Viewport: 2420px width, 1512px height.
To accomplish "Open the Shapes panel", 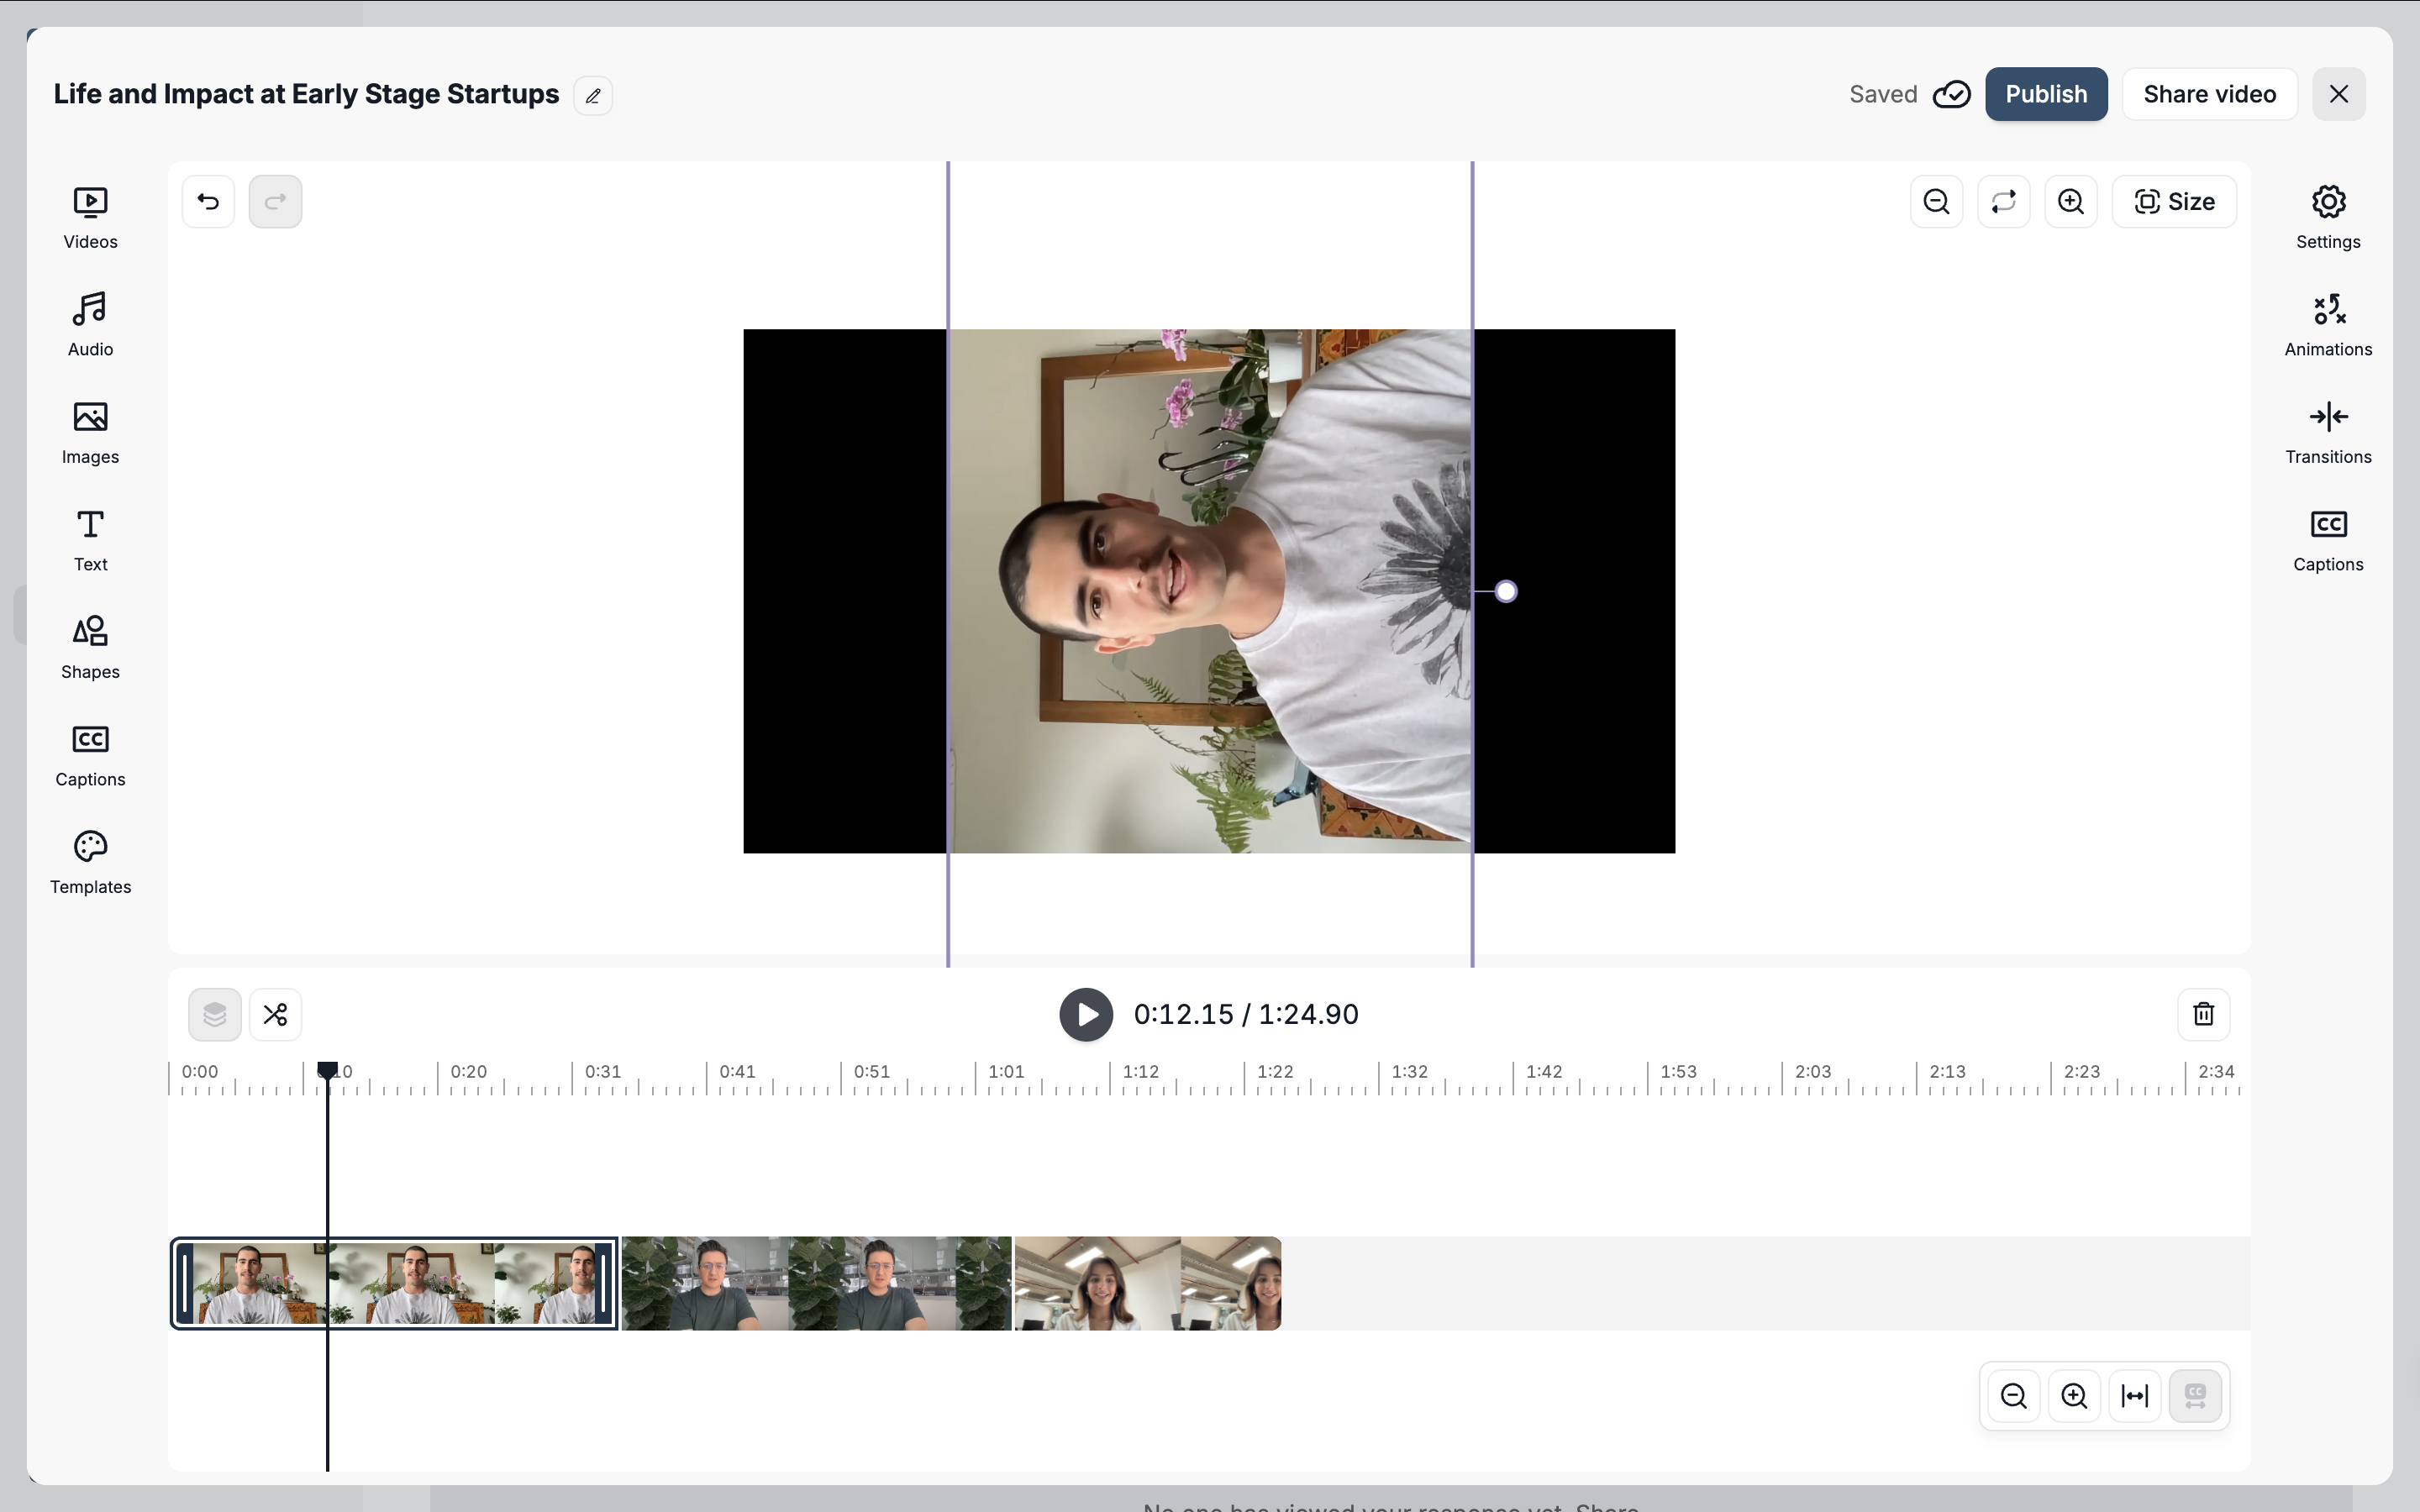I will 90,647.
